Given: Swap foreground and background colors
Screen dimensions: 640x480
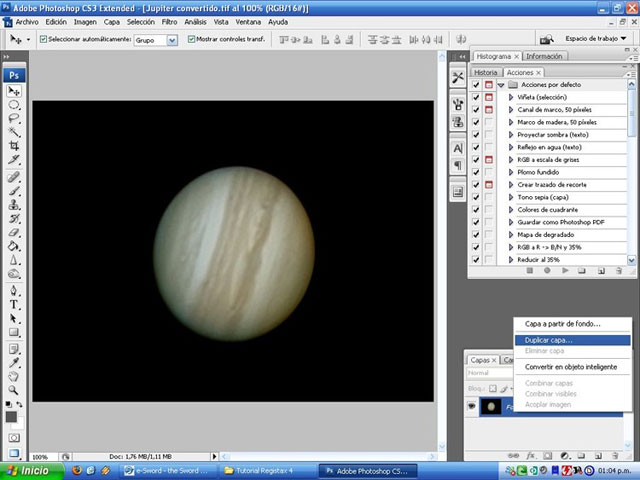Looking at the screenshot, I should point(20,404).
